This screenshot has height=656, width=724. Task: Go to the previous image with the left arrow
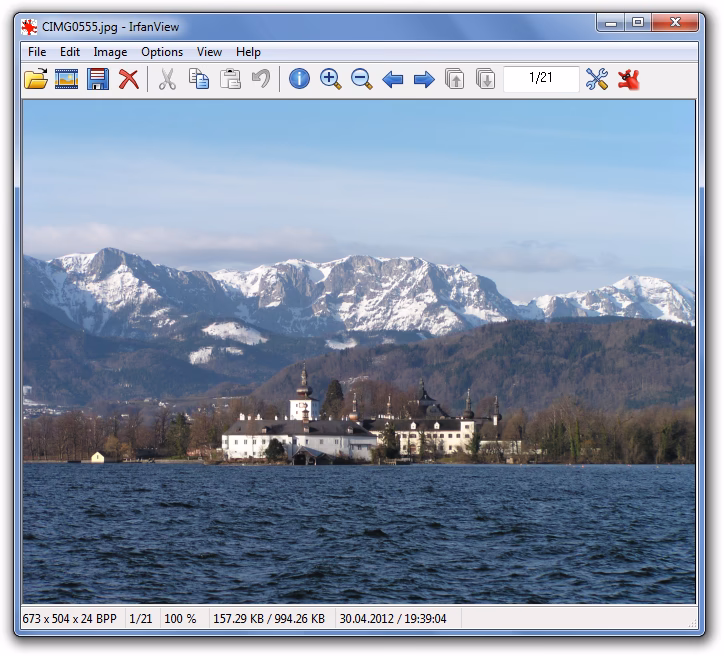click(x=393, y=79)
